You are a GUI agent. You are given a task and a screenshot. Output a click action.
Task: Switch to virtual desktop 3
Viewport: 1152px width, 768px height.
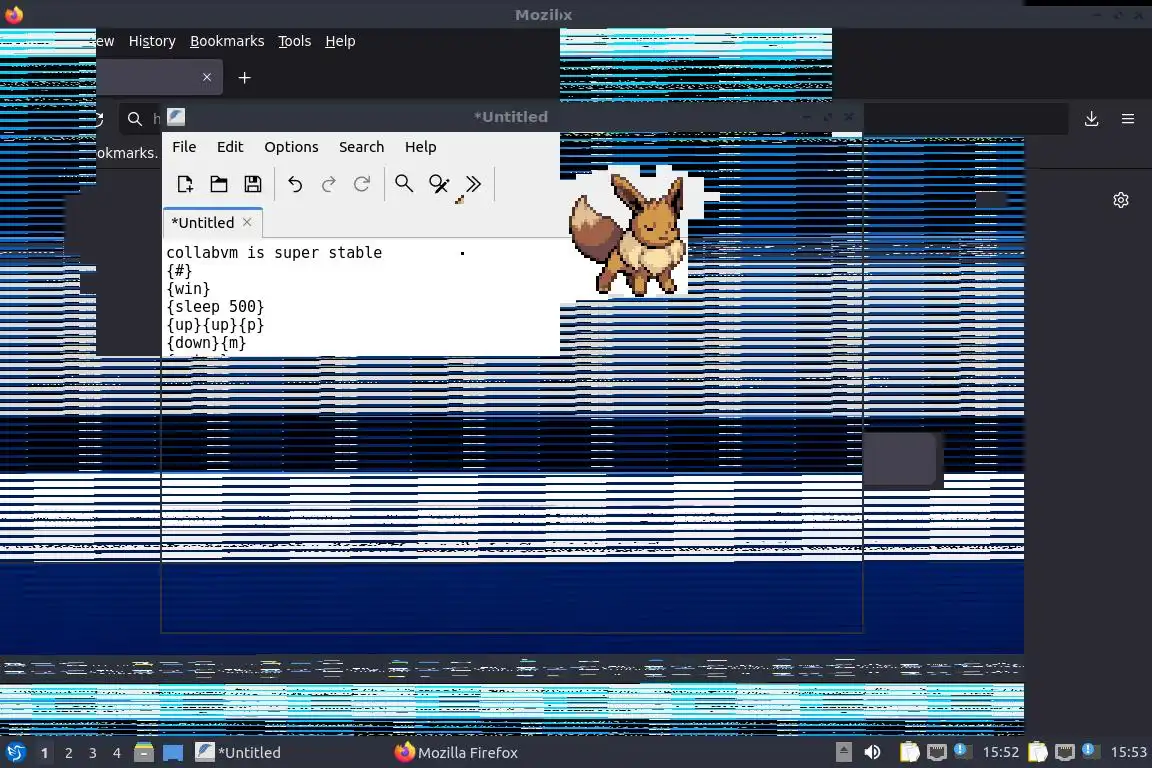click(93, 753)
